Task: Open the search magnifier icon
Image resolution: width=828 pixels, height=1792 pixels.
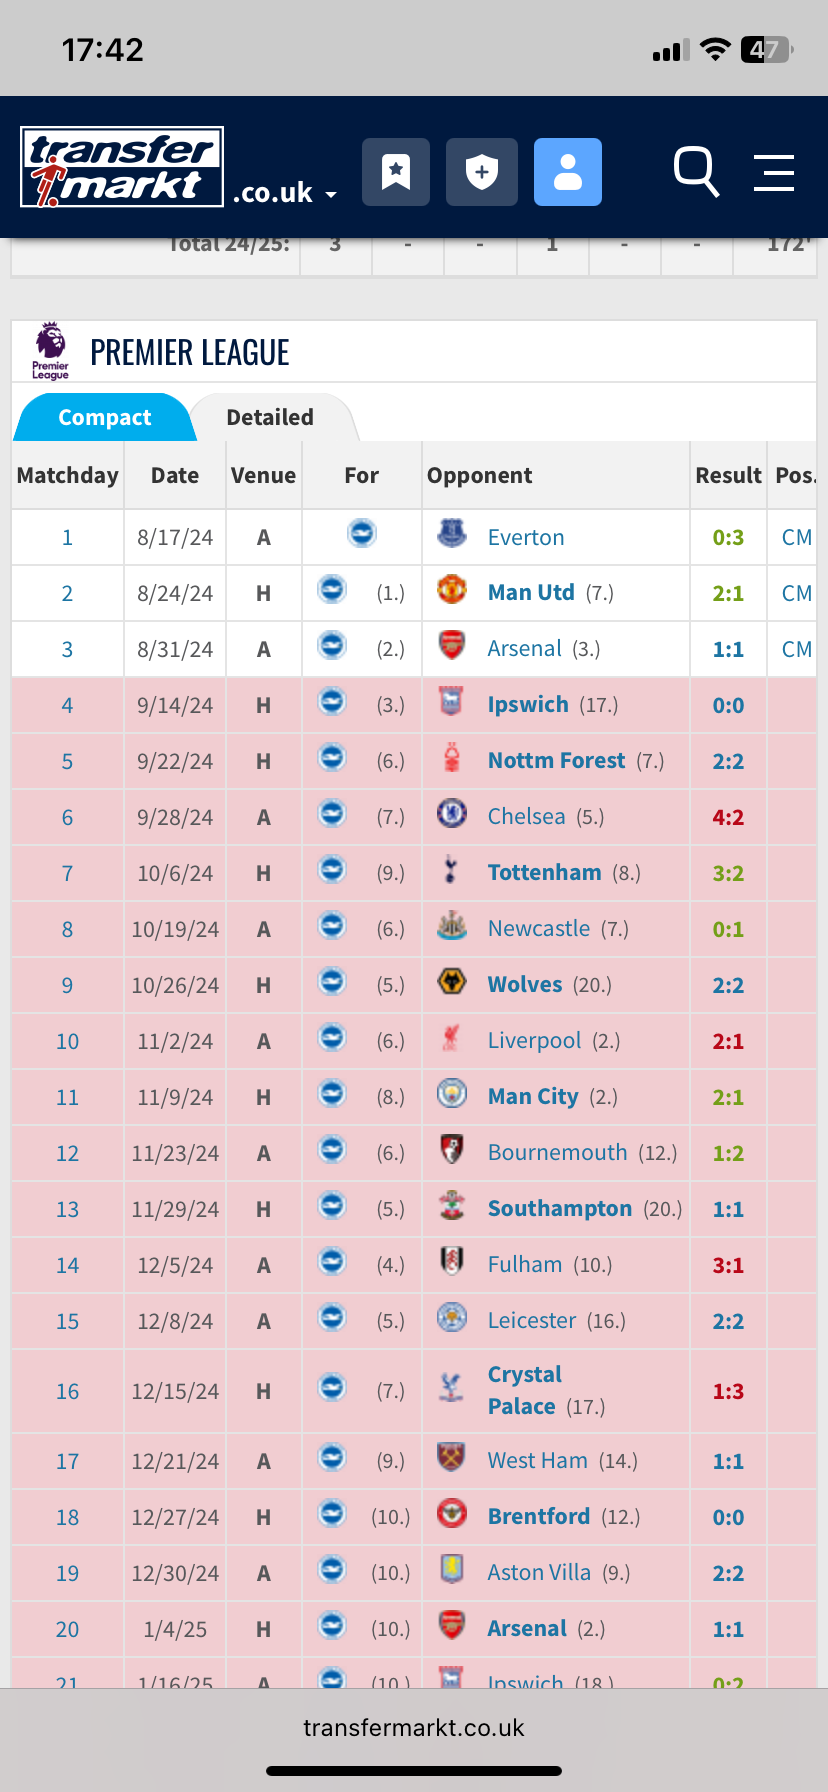Action: pos(696,172)
